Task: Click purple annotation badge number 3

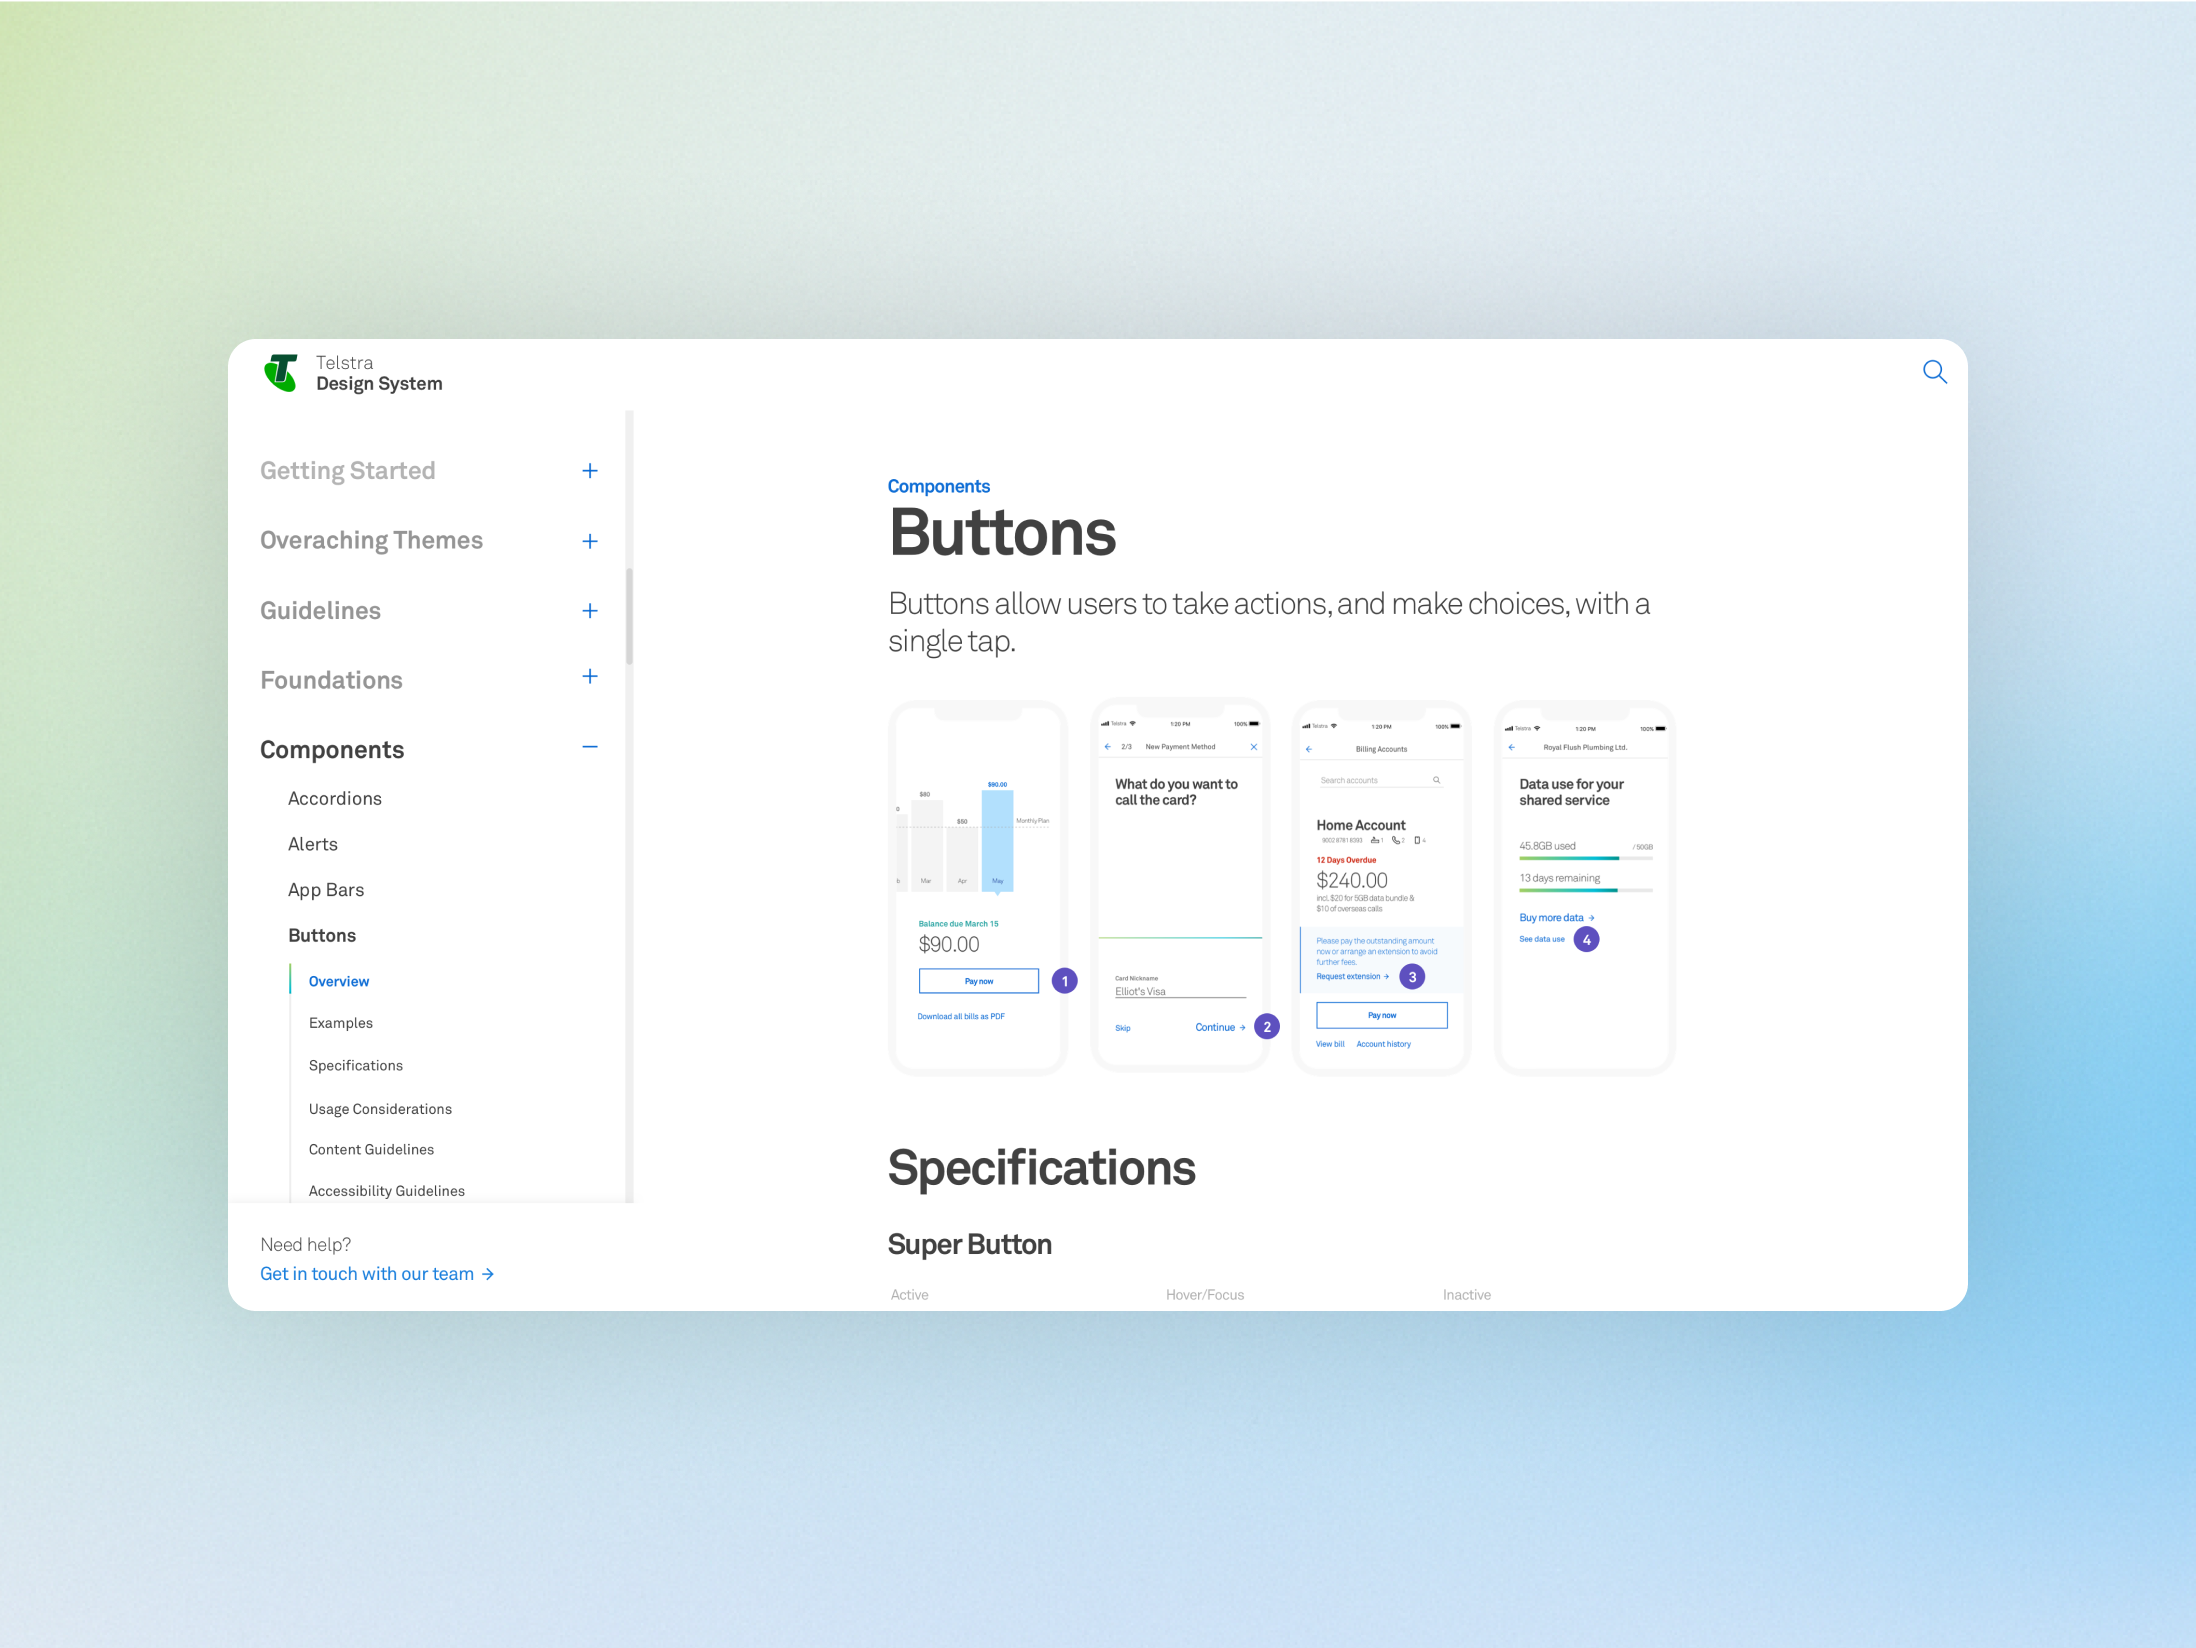Action: point(1412,977)
